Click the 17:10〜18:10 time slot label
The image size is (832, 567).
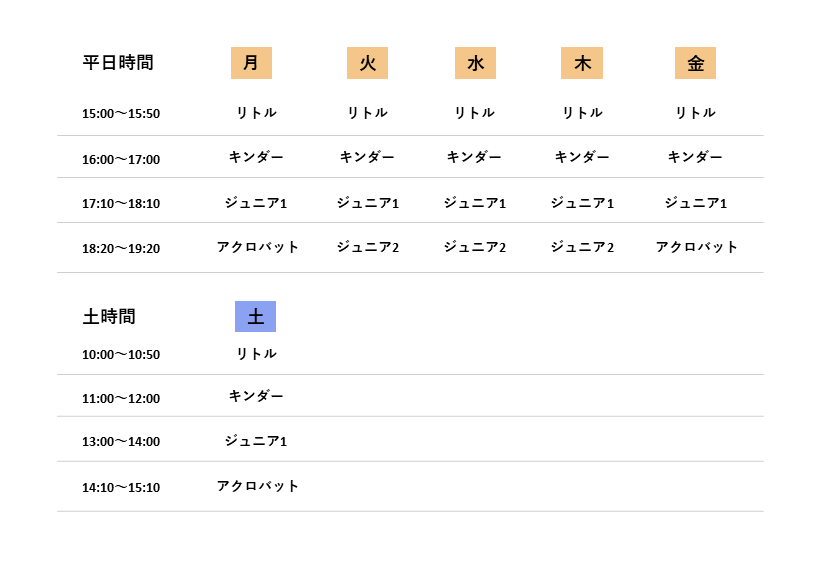tap(121, 204)
